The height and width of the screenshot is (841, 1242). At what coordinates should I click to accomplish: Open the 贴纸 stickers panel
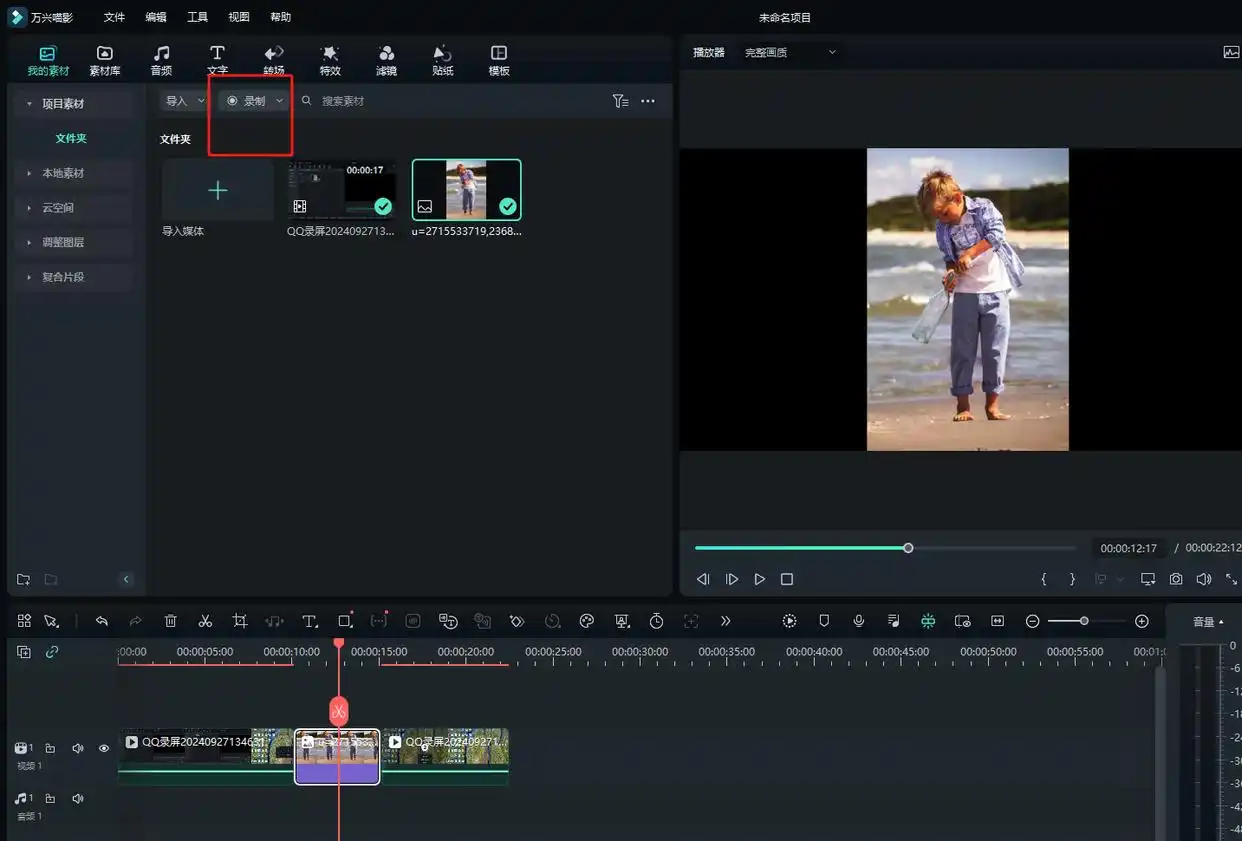coord(442,60)
